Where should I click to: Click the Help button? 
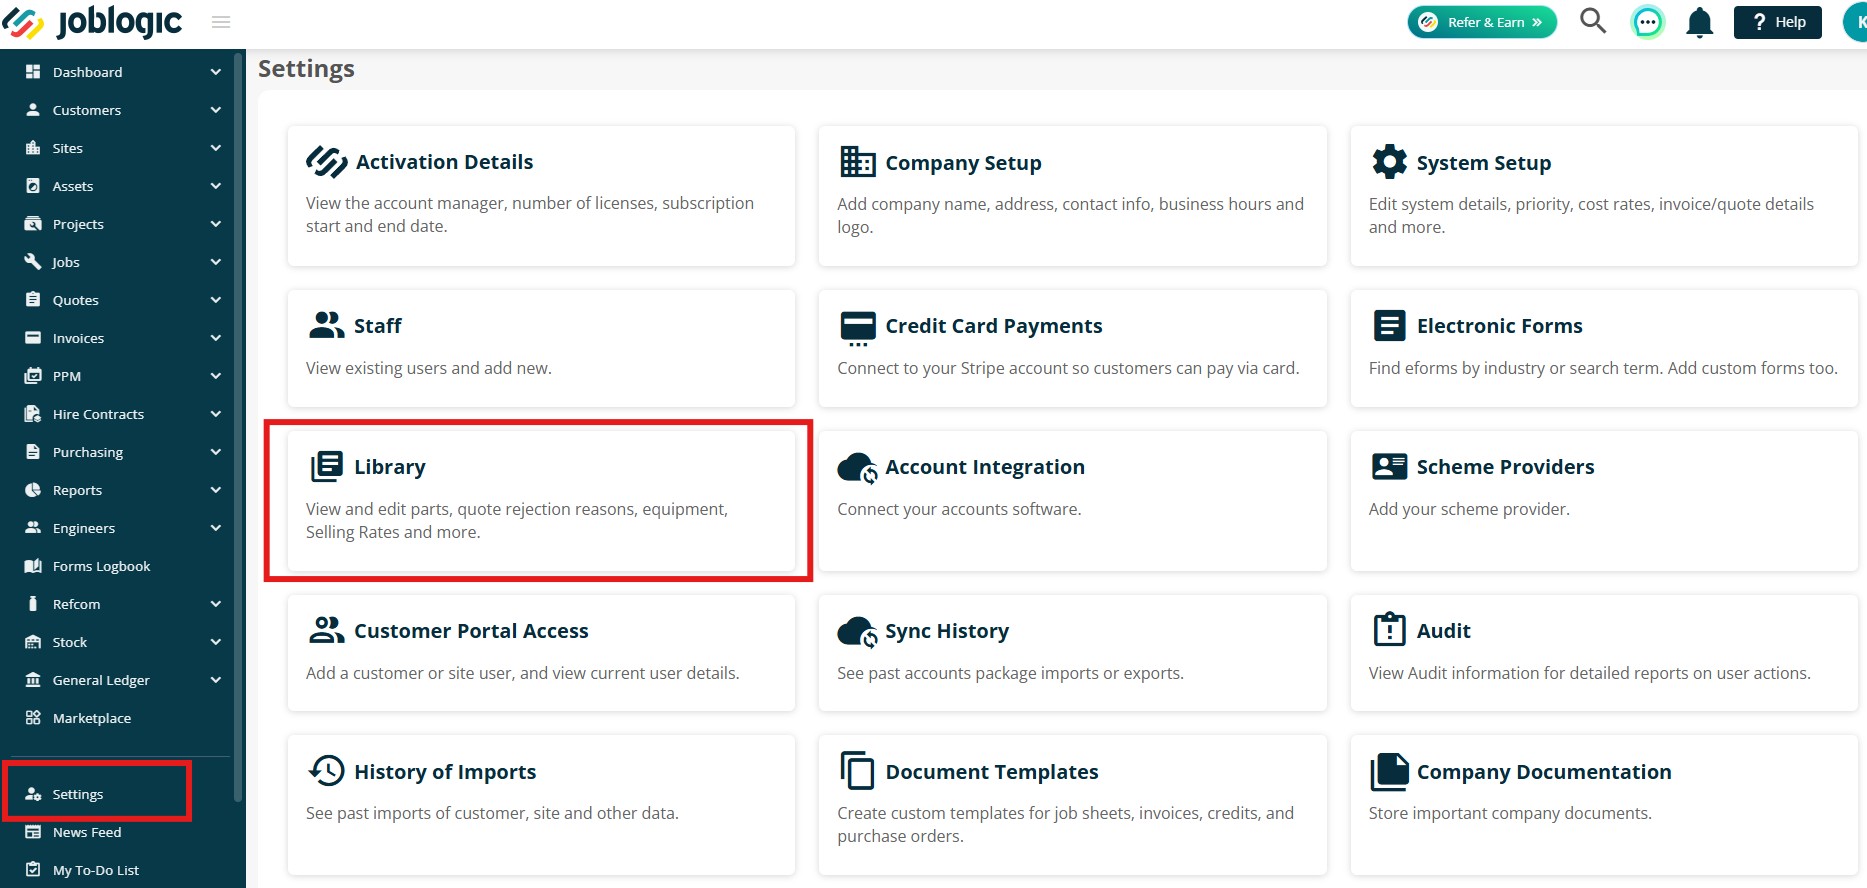1778,22
